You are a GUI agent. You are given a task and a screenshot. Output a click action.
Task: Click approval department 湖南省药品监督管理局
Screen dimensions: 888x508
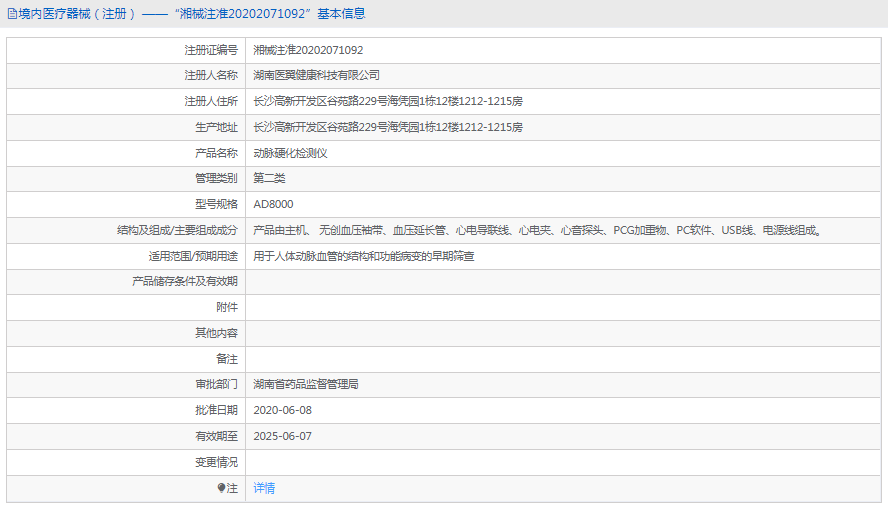[306, 385]
